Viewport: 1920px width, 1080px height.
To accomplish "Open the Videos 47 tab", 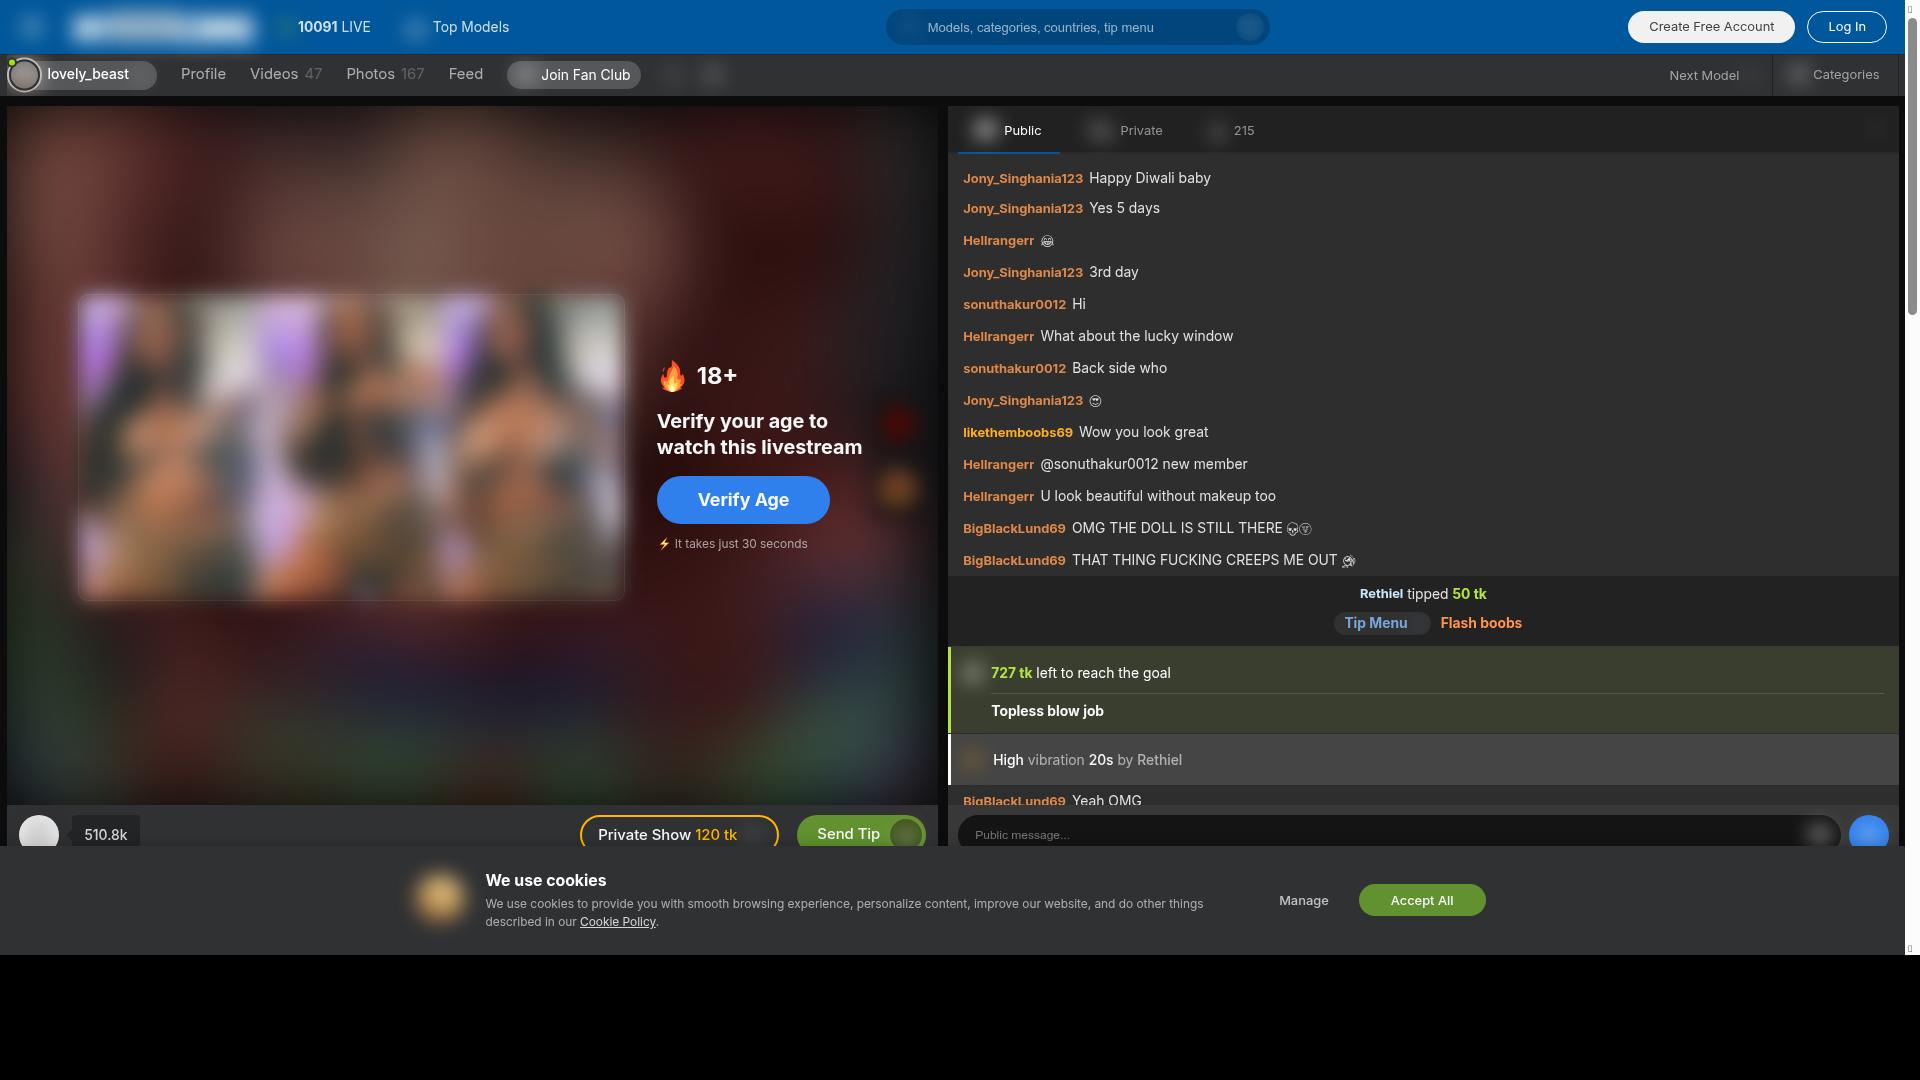I will tap(285, 74).
